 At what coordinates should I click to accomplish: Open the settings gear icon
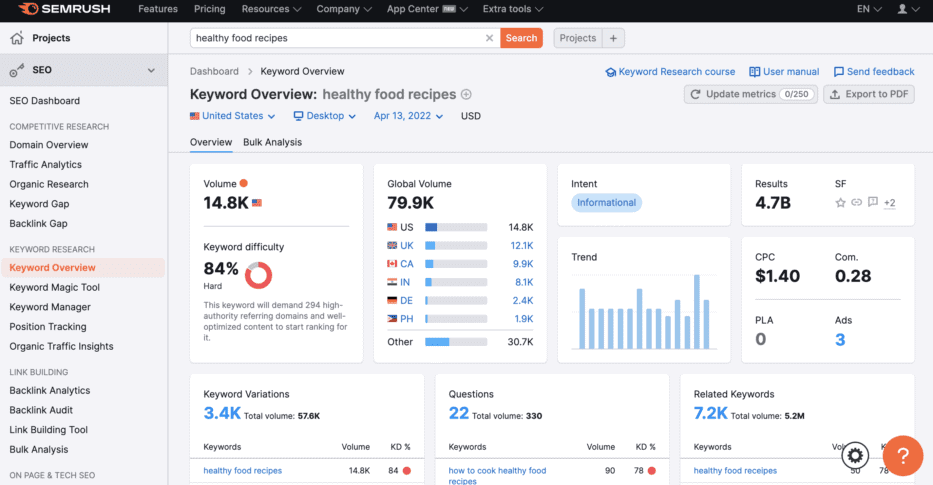[855, 456]
